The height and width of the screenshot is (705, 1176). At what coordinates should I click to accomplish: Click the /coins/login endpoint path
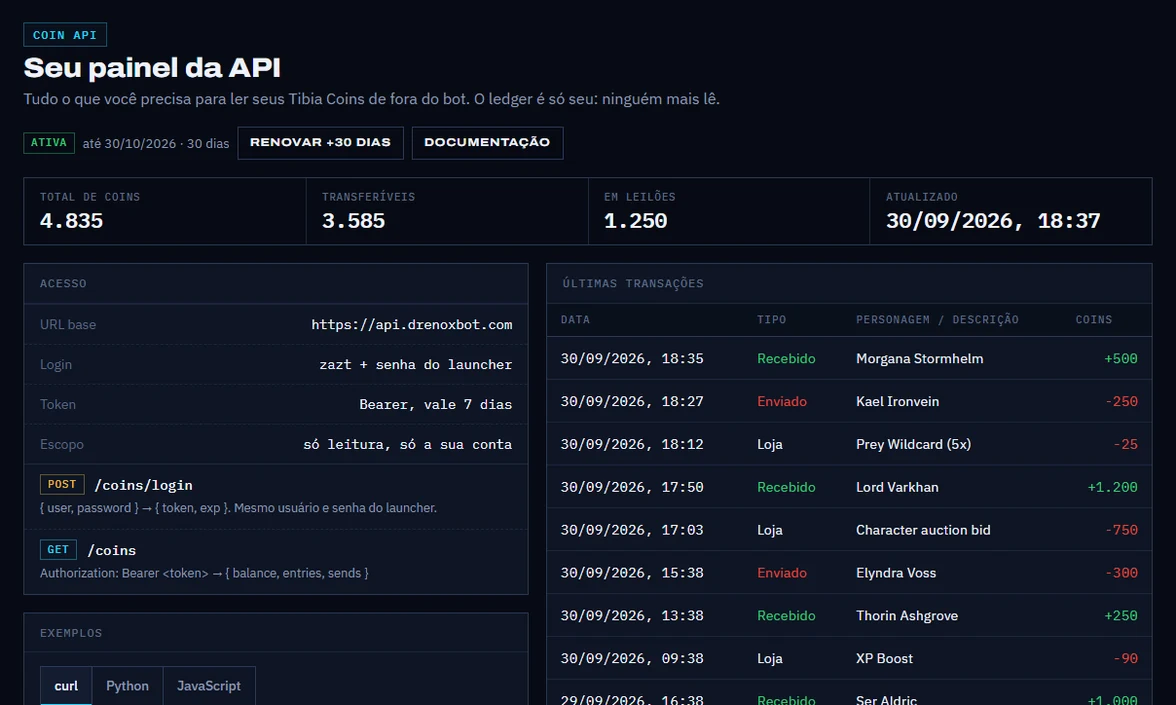143,485
